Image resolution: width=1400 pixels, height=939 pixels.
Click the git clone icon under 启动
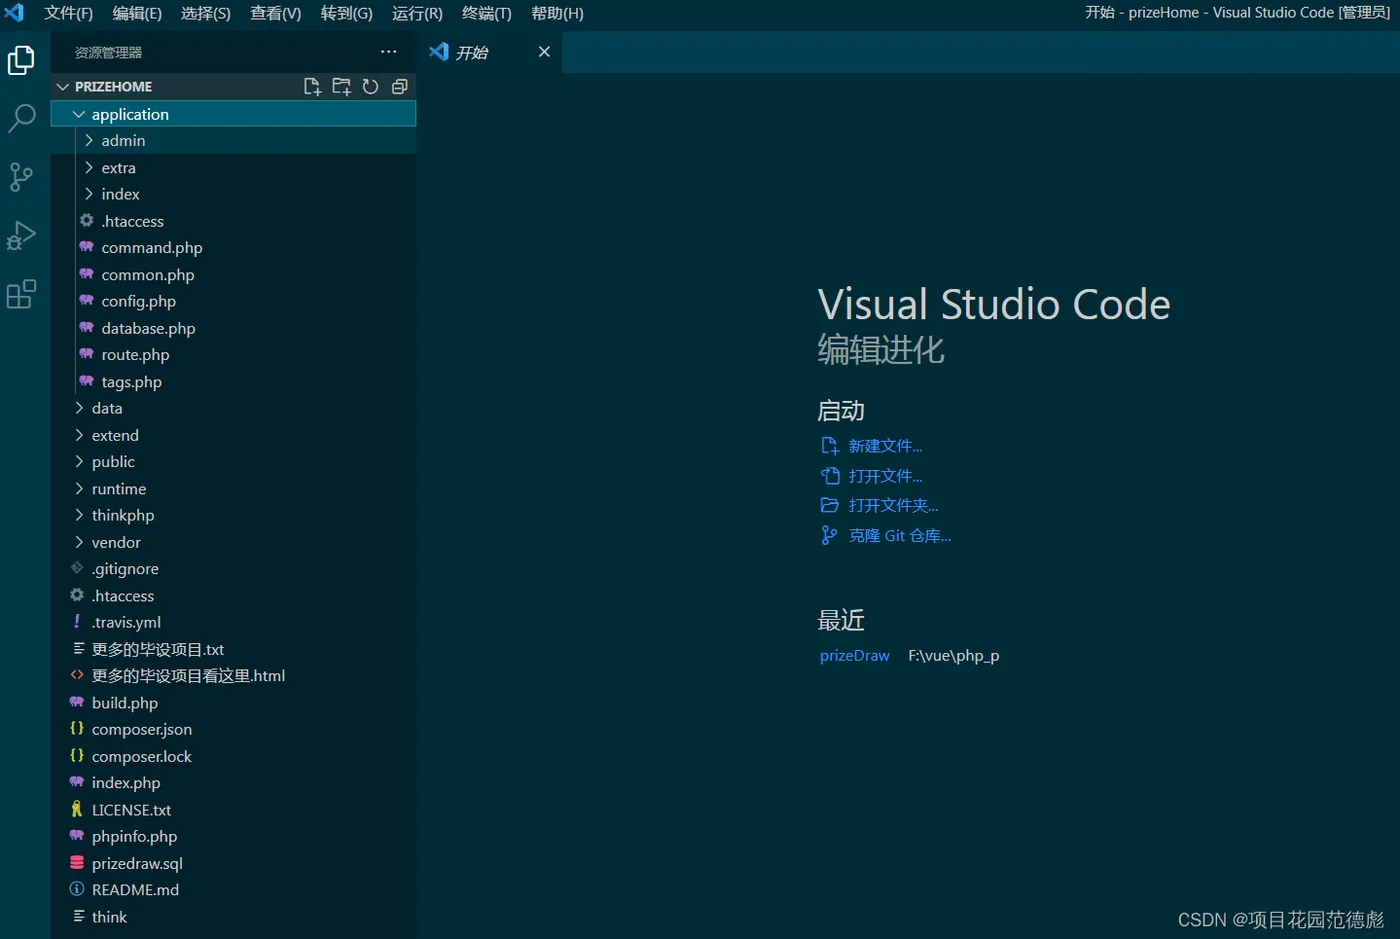829,536
